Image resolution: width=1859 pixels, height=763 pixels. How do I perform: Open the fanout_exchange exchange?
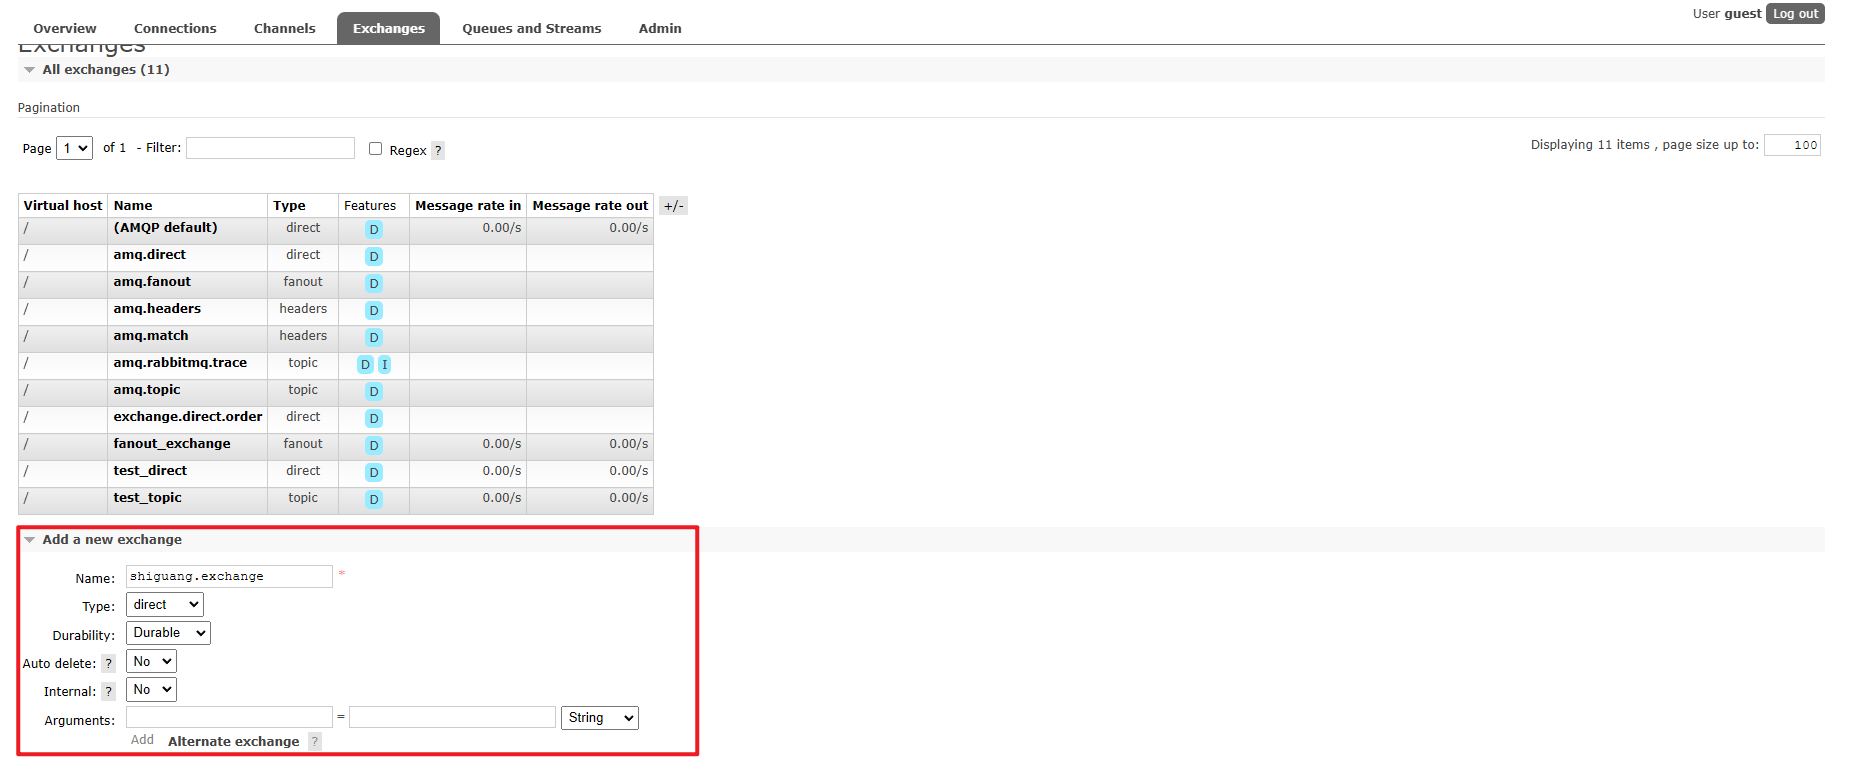tap(172, 444)
